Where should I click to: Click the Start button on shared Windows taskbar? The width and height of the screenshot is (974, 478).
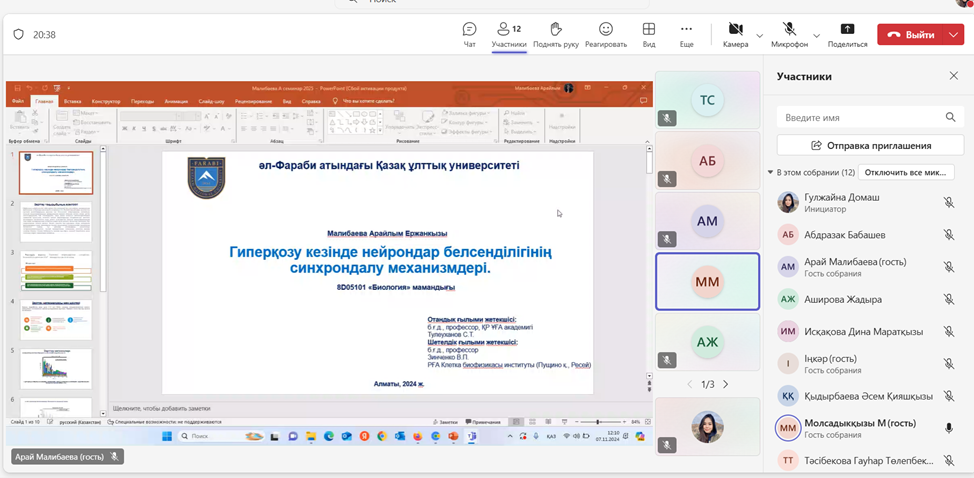167,436
